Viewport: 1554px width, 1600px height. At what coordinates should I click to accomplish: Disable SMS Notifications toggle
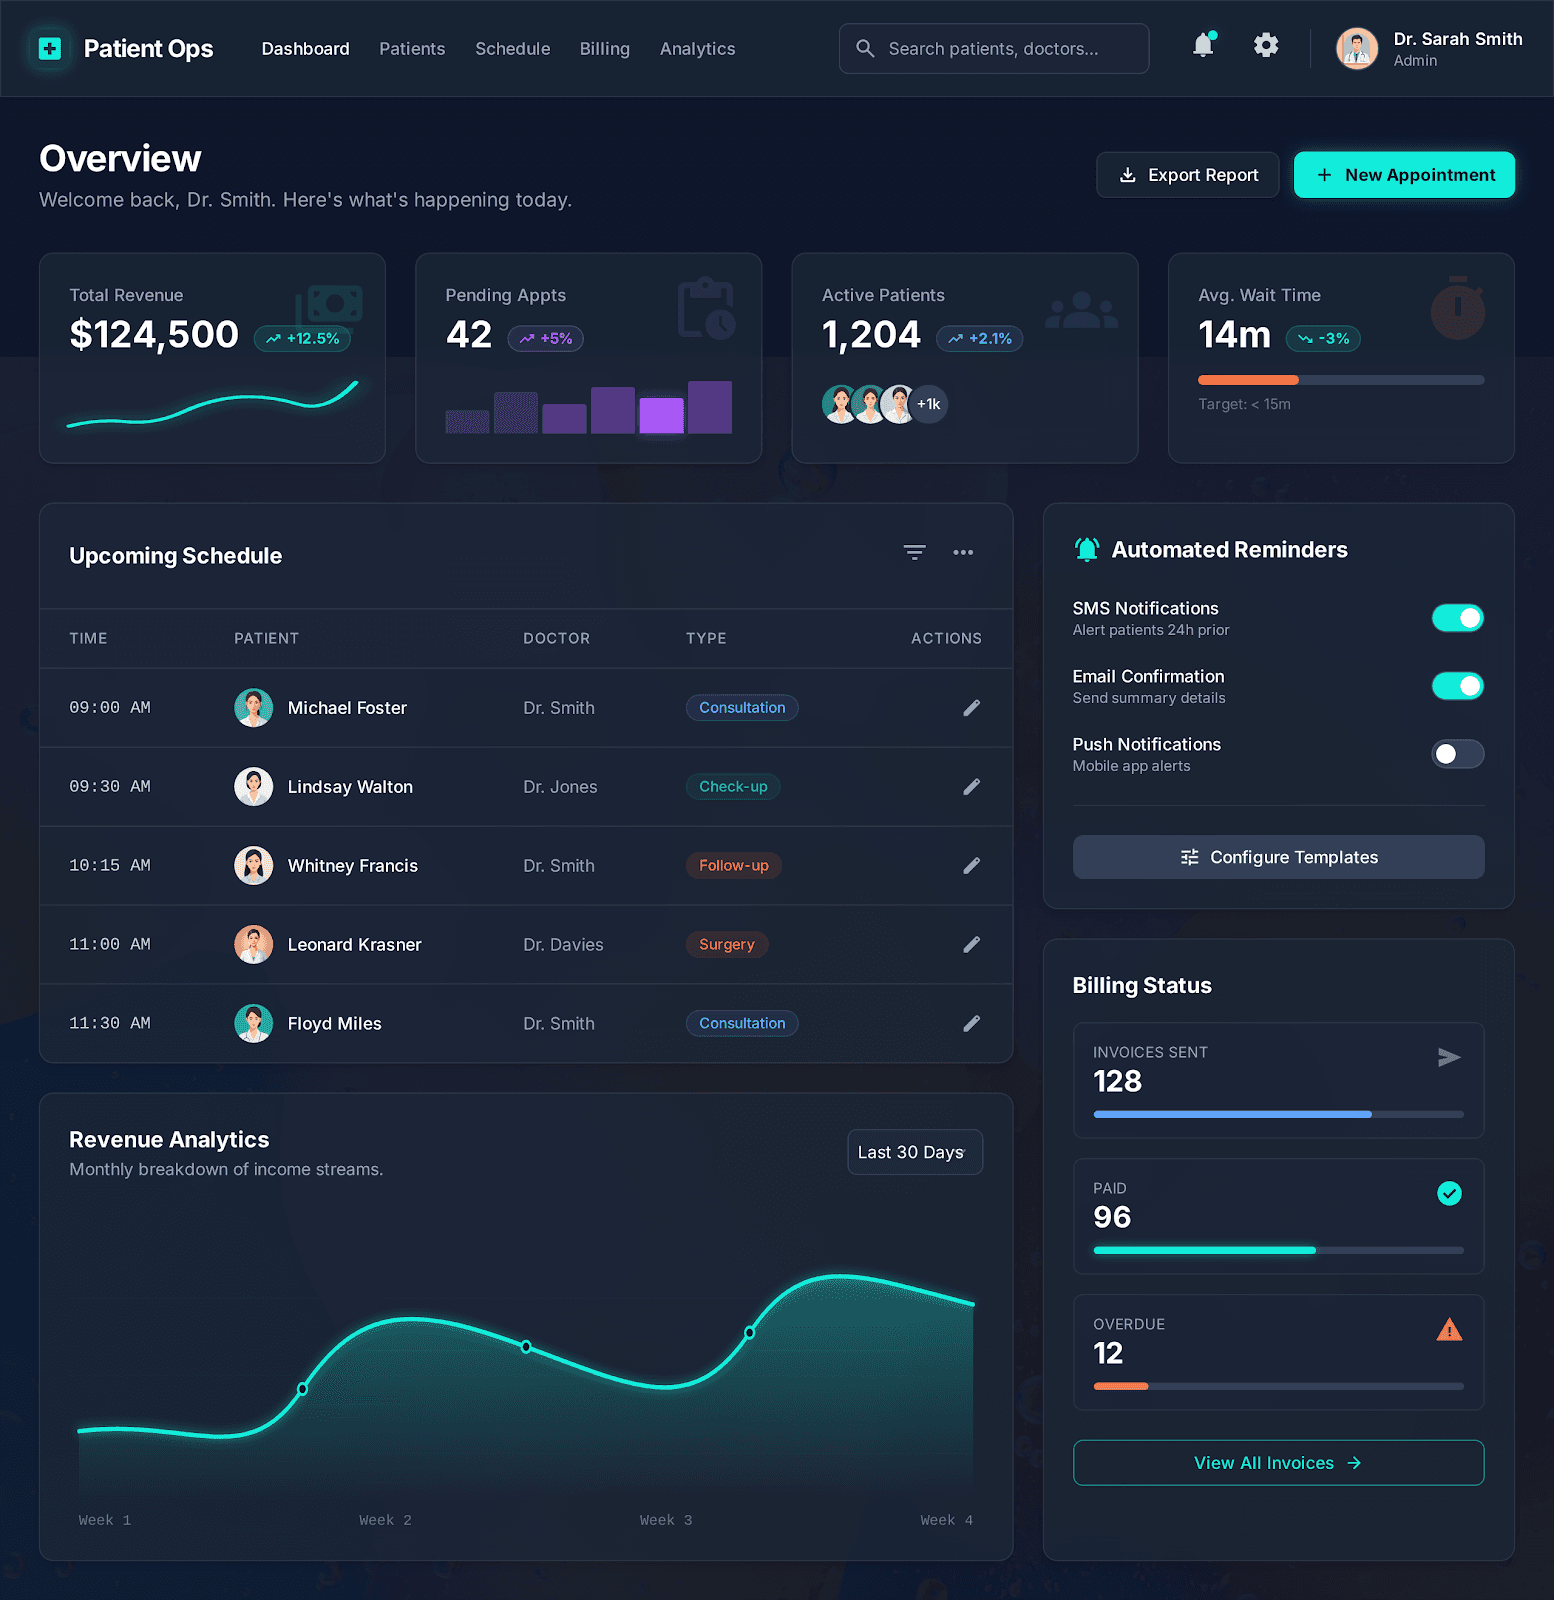click(x=1457, y=618)
